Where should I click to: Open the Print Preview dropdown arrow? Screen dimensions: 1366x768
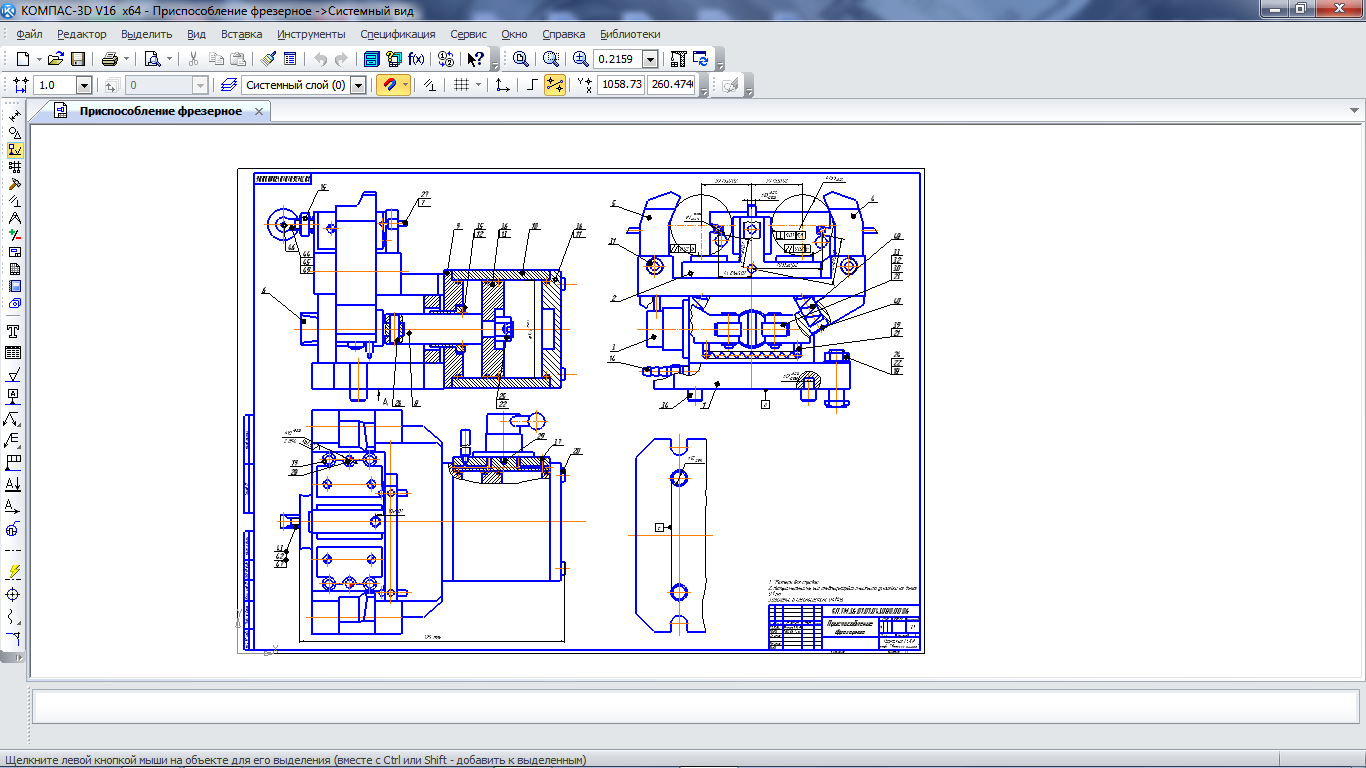(168, 59)
